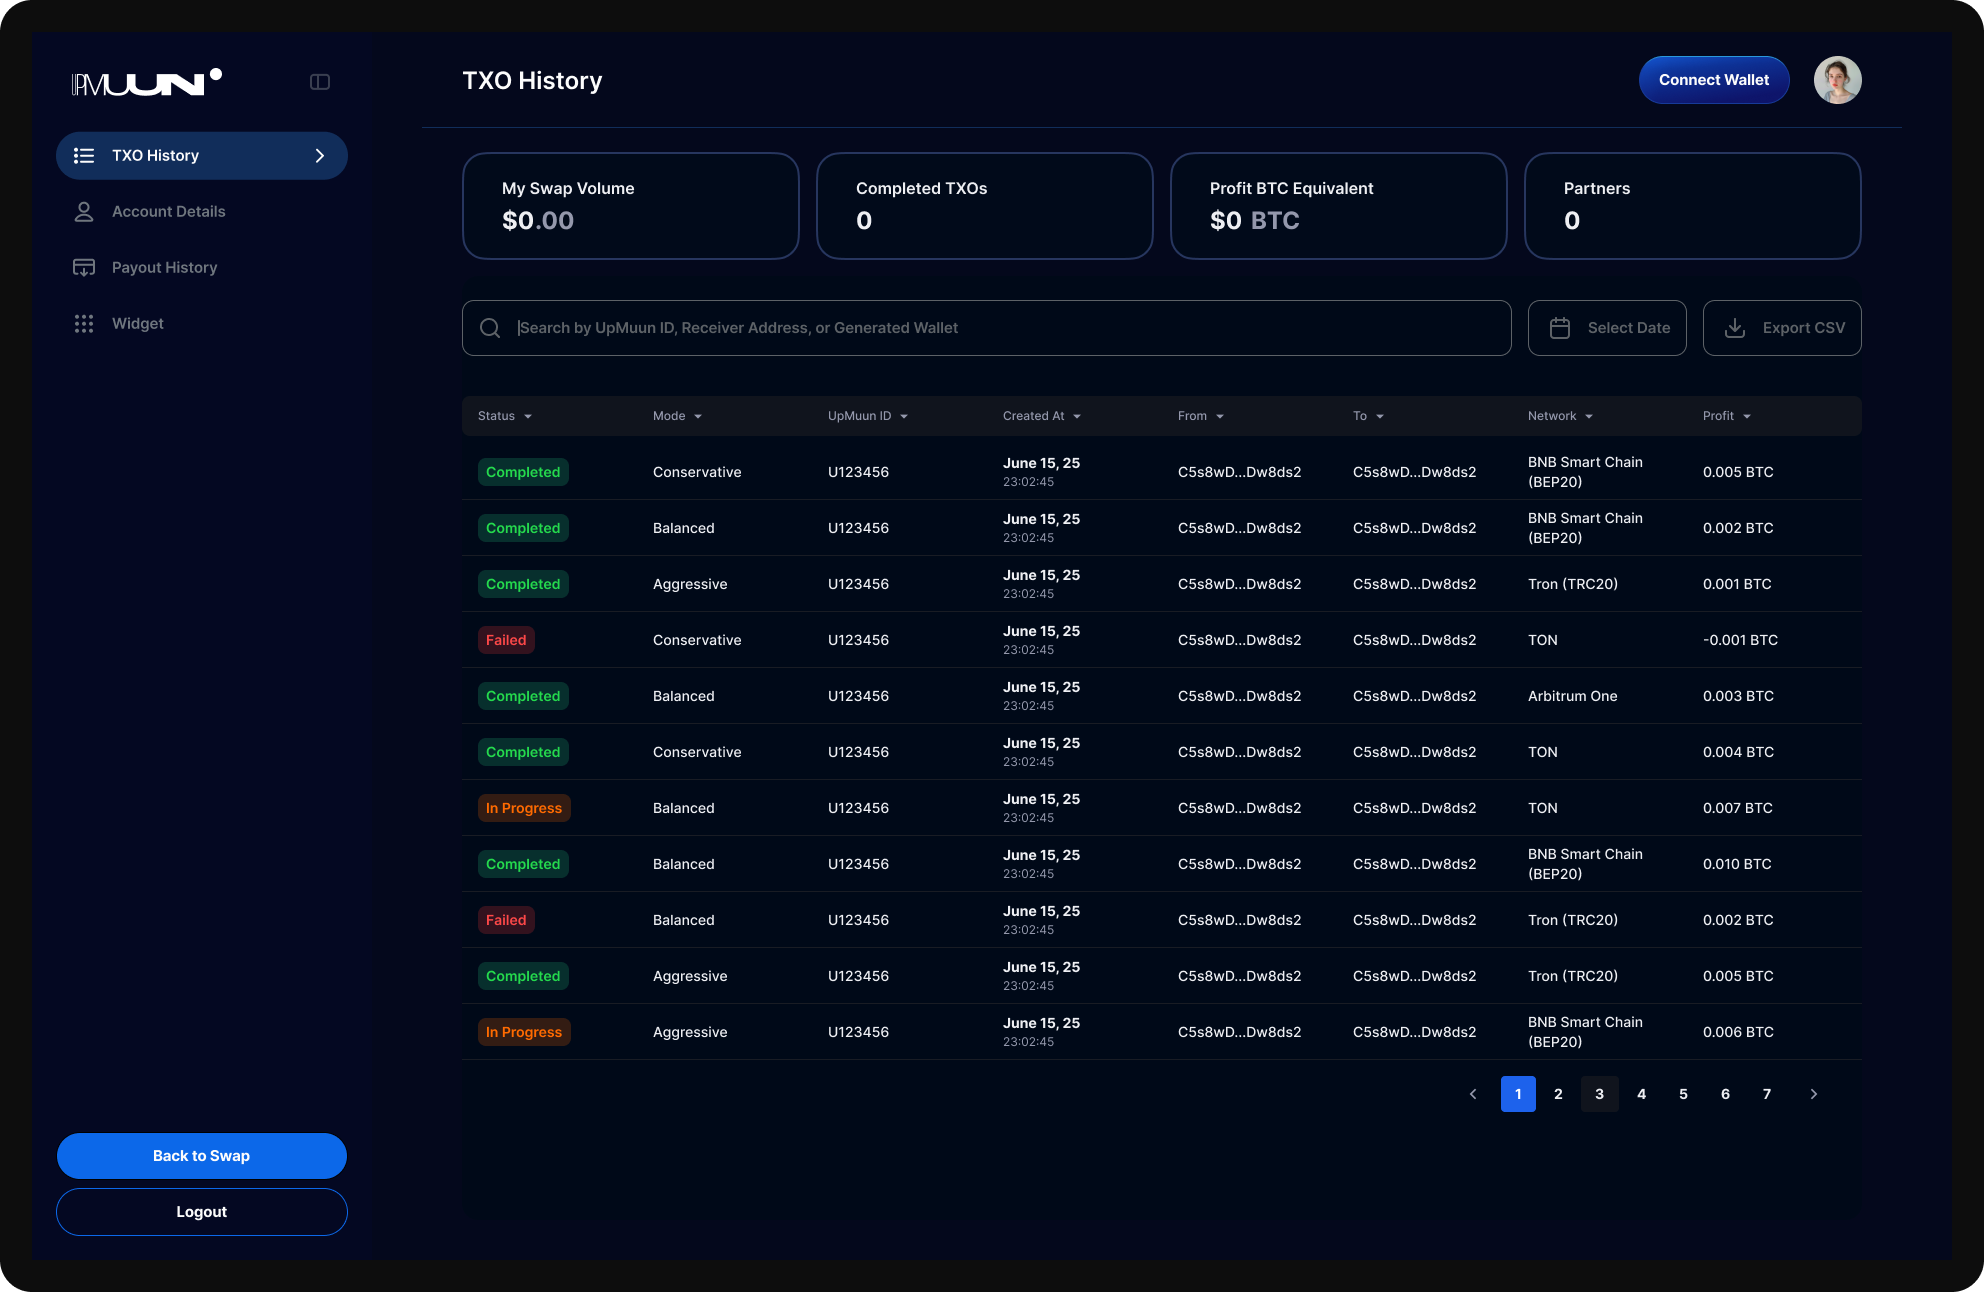Open Payout History menu item
This screenshot has width=1984, height=1292.
(164, 268)
